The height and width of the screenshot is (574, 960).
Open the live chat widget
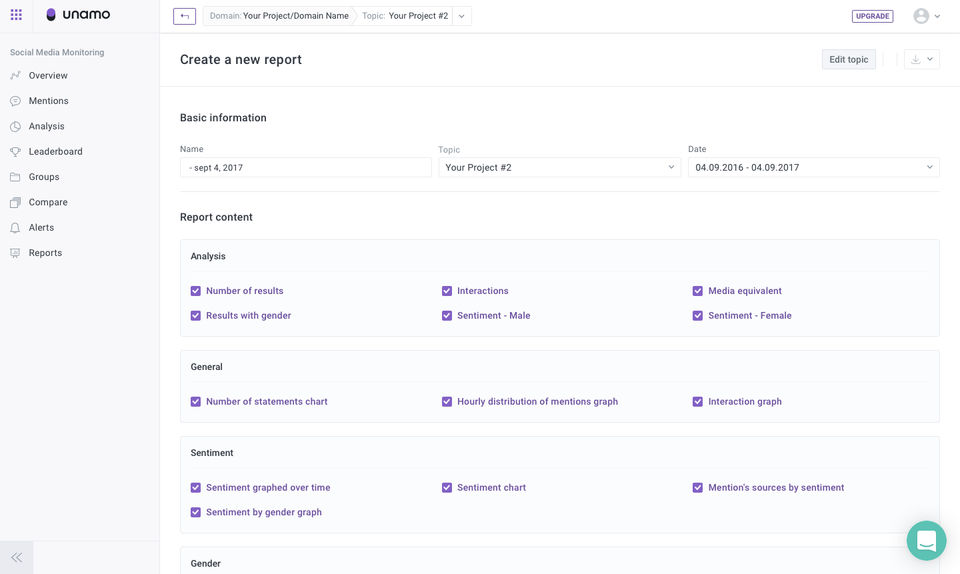pyautogui.click(x=926, y=541)
